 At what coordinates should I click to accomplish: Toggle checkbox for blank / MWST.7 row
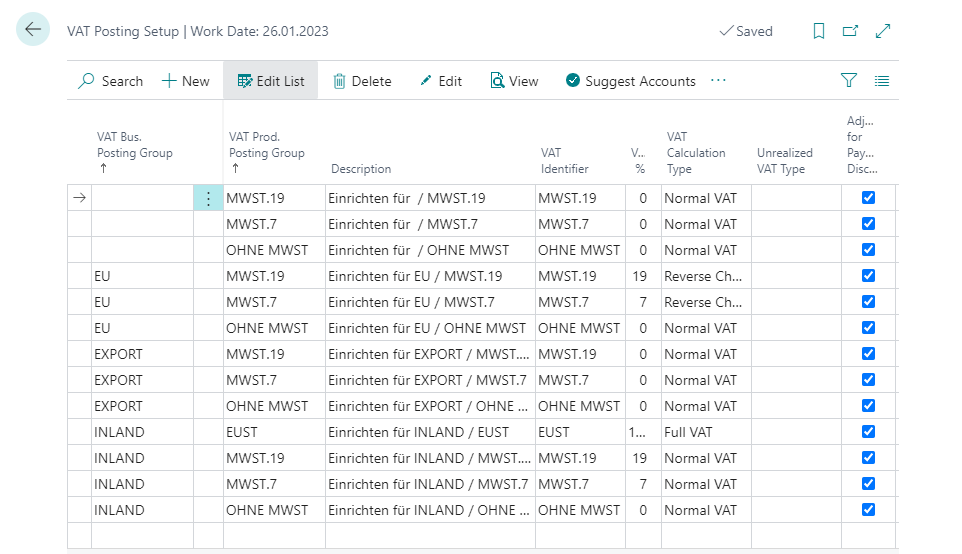(868, 223)
